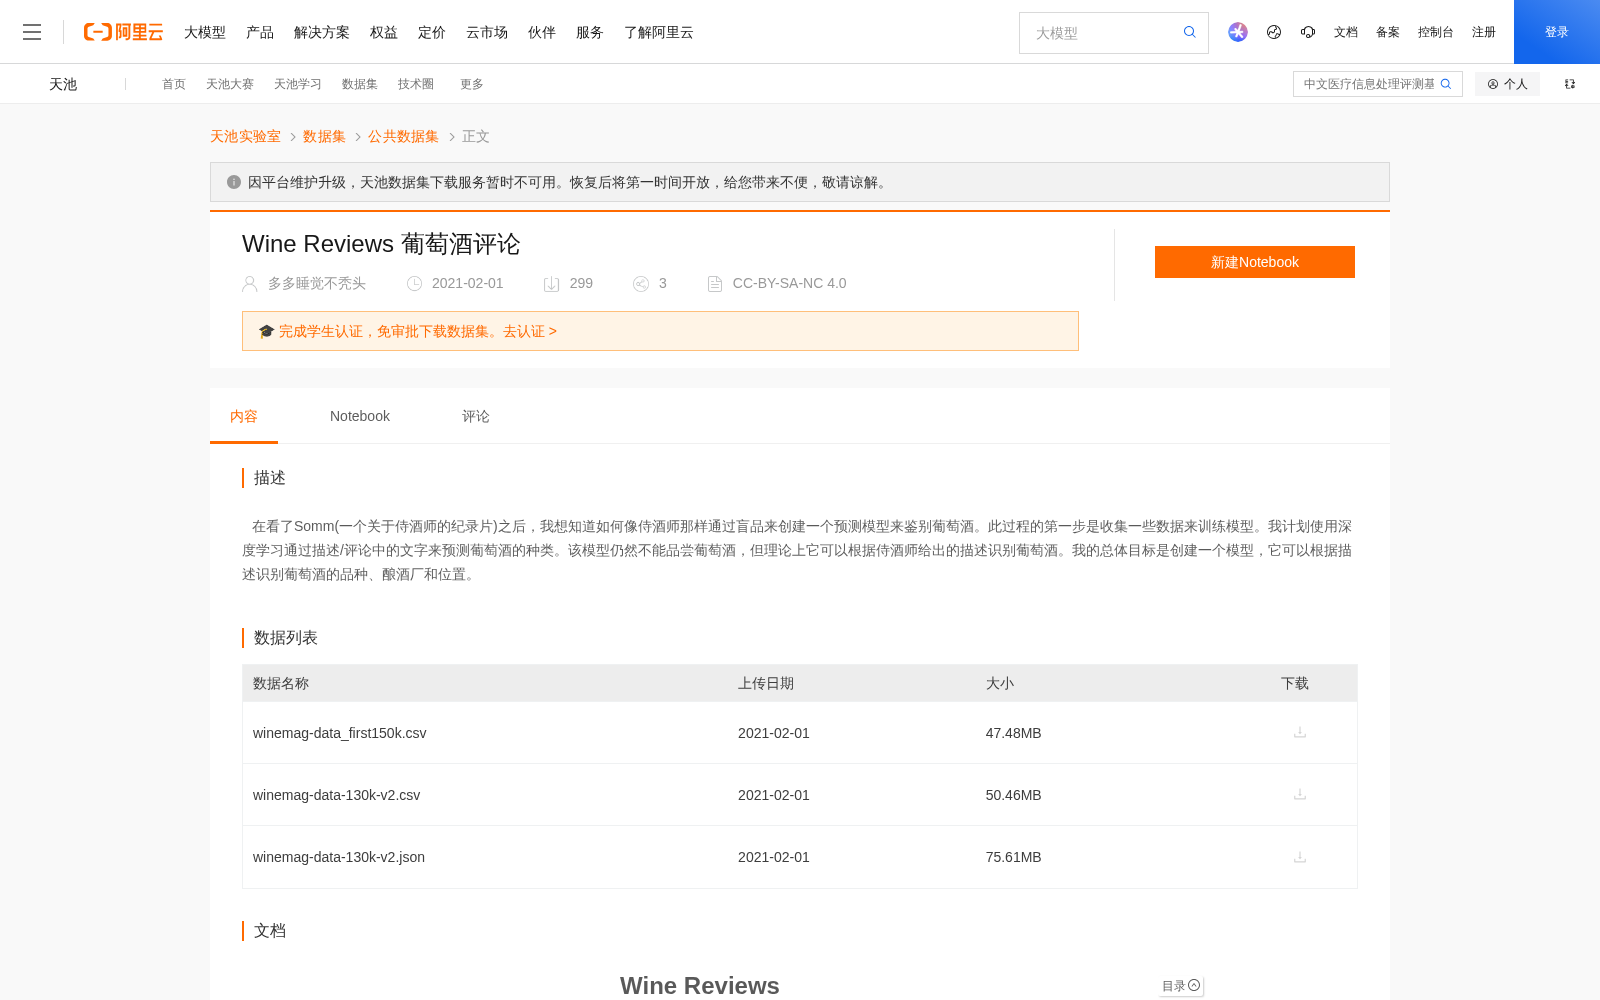Viewport: 1600px width, 1000px height.
Task: Open the 云市场 menu item
Action: (x=487, y=32)
